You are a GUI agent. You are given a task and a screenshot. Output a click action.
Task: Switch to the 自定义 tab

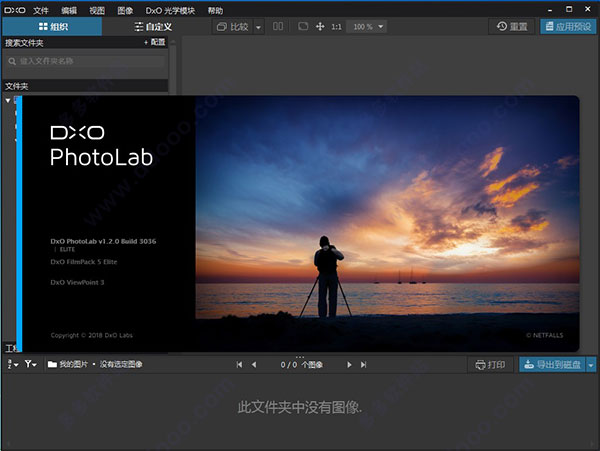click(x=153, y=26)
